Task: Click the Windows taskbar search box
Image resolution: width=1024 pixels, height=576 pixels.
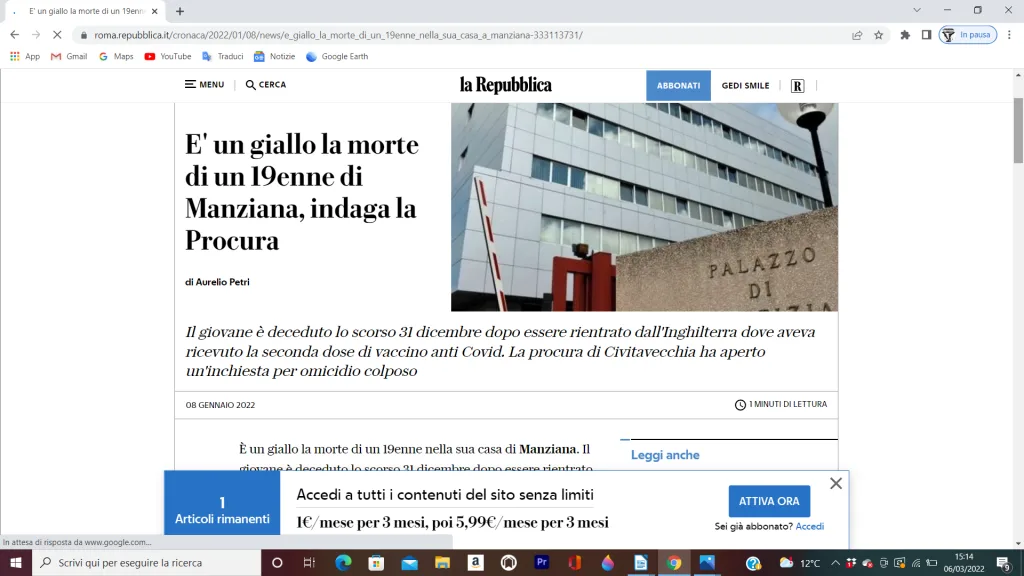Action: (x=147, y=562)
